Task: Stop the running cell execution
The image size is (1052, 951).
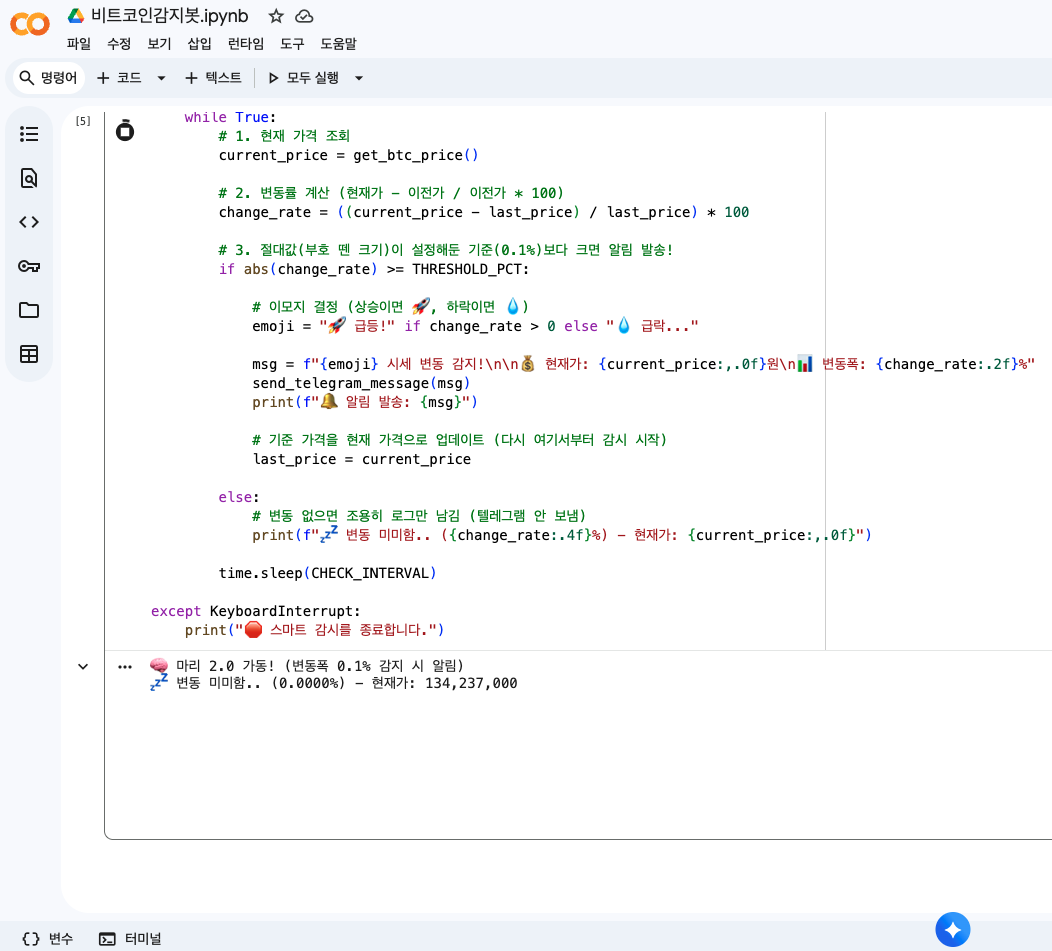Action: tap(125, 131)
